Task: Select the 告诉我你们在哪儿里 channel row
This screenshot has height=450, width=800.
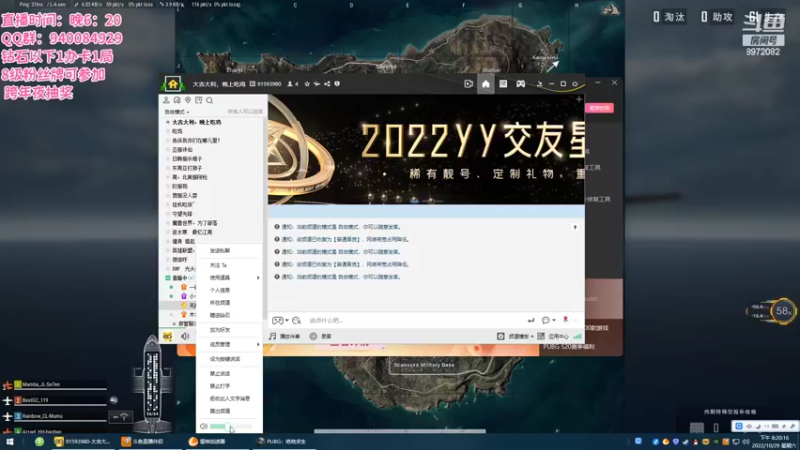Action: (196, 140)
